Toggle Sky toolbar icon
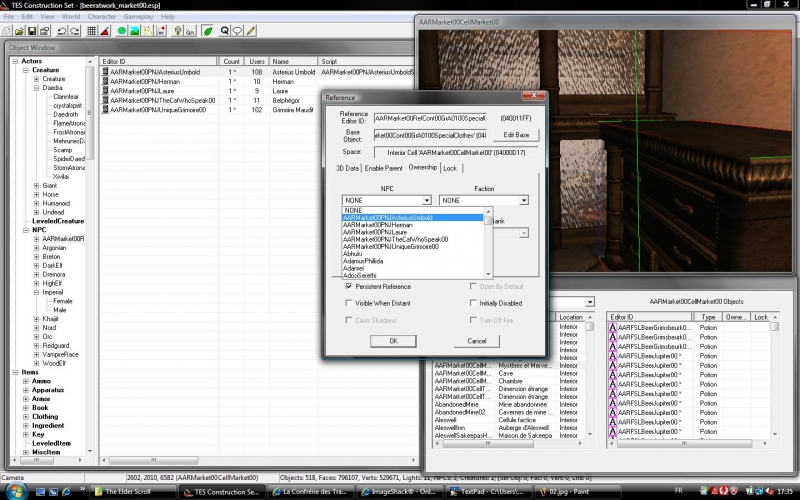 click(x=190, y=31)
